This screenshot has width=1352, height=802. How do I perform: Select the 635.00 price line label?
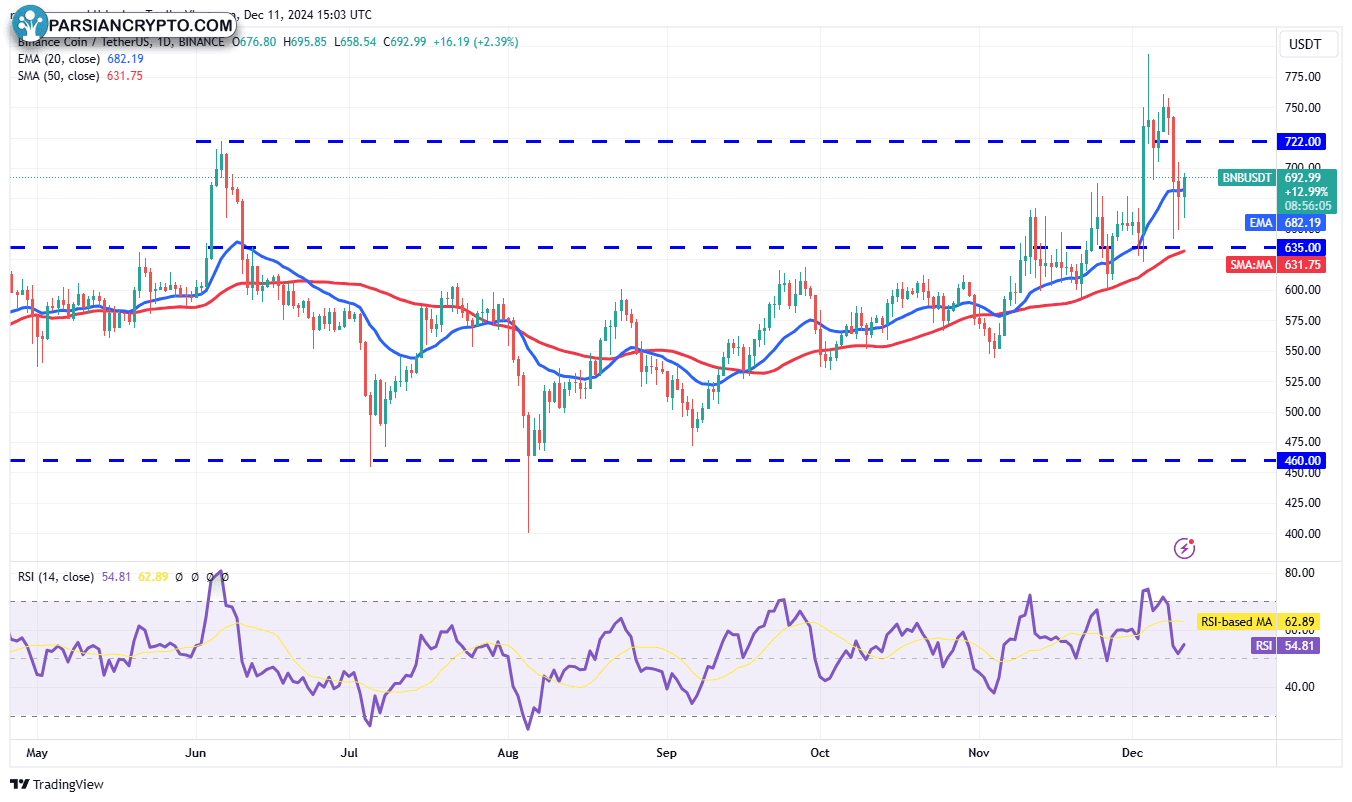point(1304,247)
